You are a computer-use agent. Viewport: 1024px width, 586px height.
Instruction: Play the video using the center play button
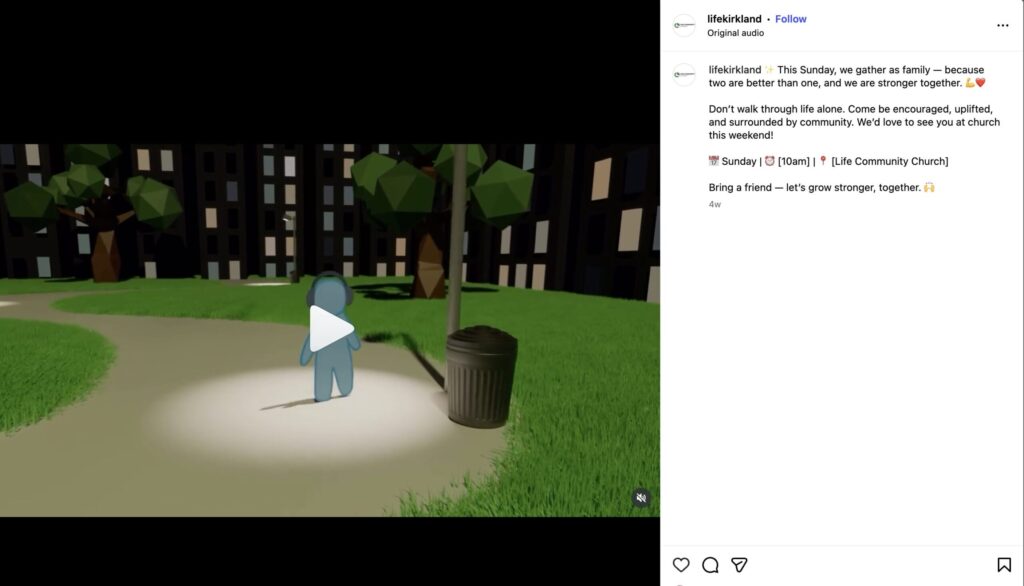[x=330, y=329]
